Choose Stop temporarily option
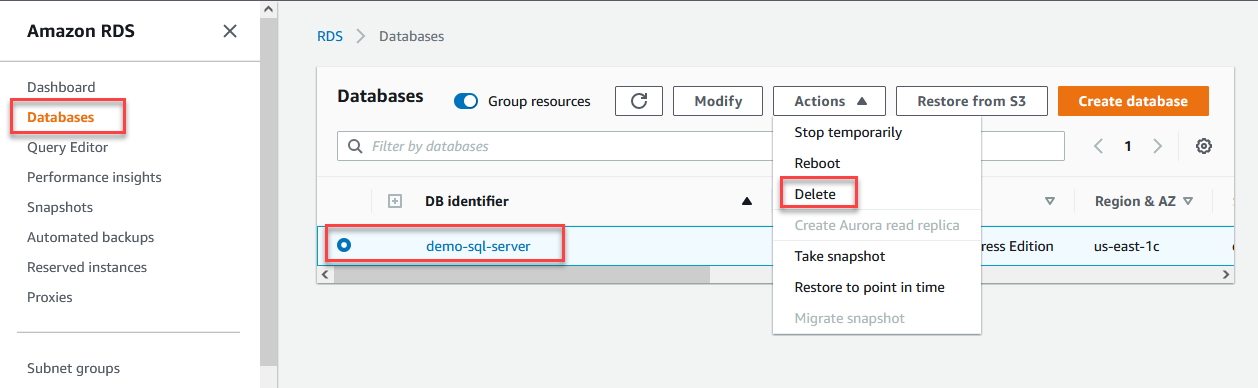The image size is (1258, 388). (848, 132)
